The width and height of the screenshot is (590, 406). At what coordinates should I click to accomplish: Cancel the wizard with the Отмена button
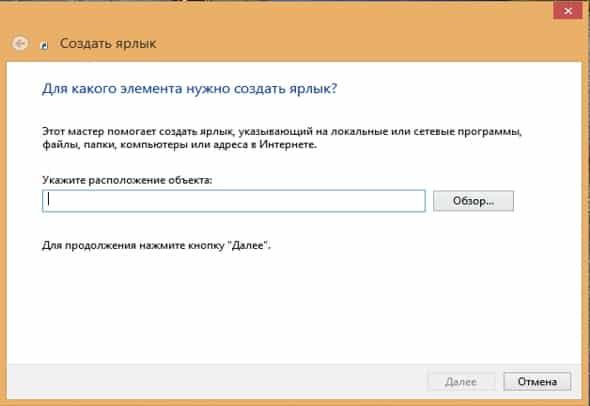537,382
